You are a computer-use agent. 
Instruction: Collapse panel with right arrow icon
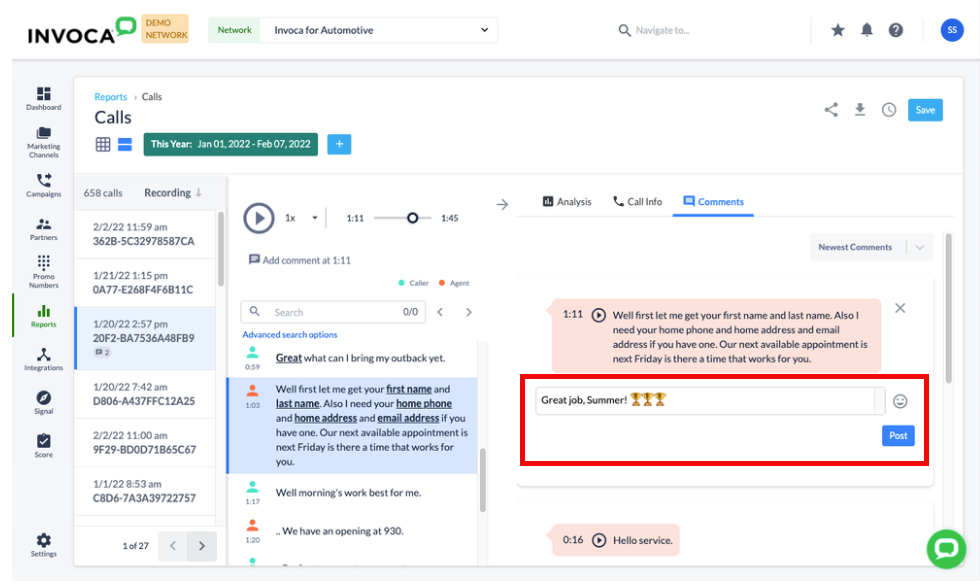tap(502, 204)
